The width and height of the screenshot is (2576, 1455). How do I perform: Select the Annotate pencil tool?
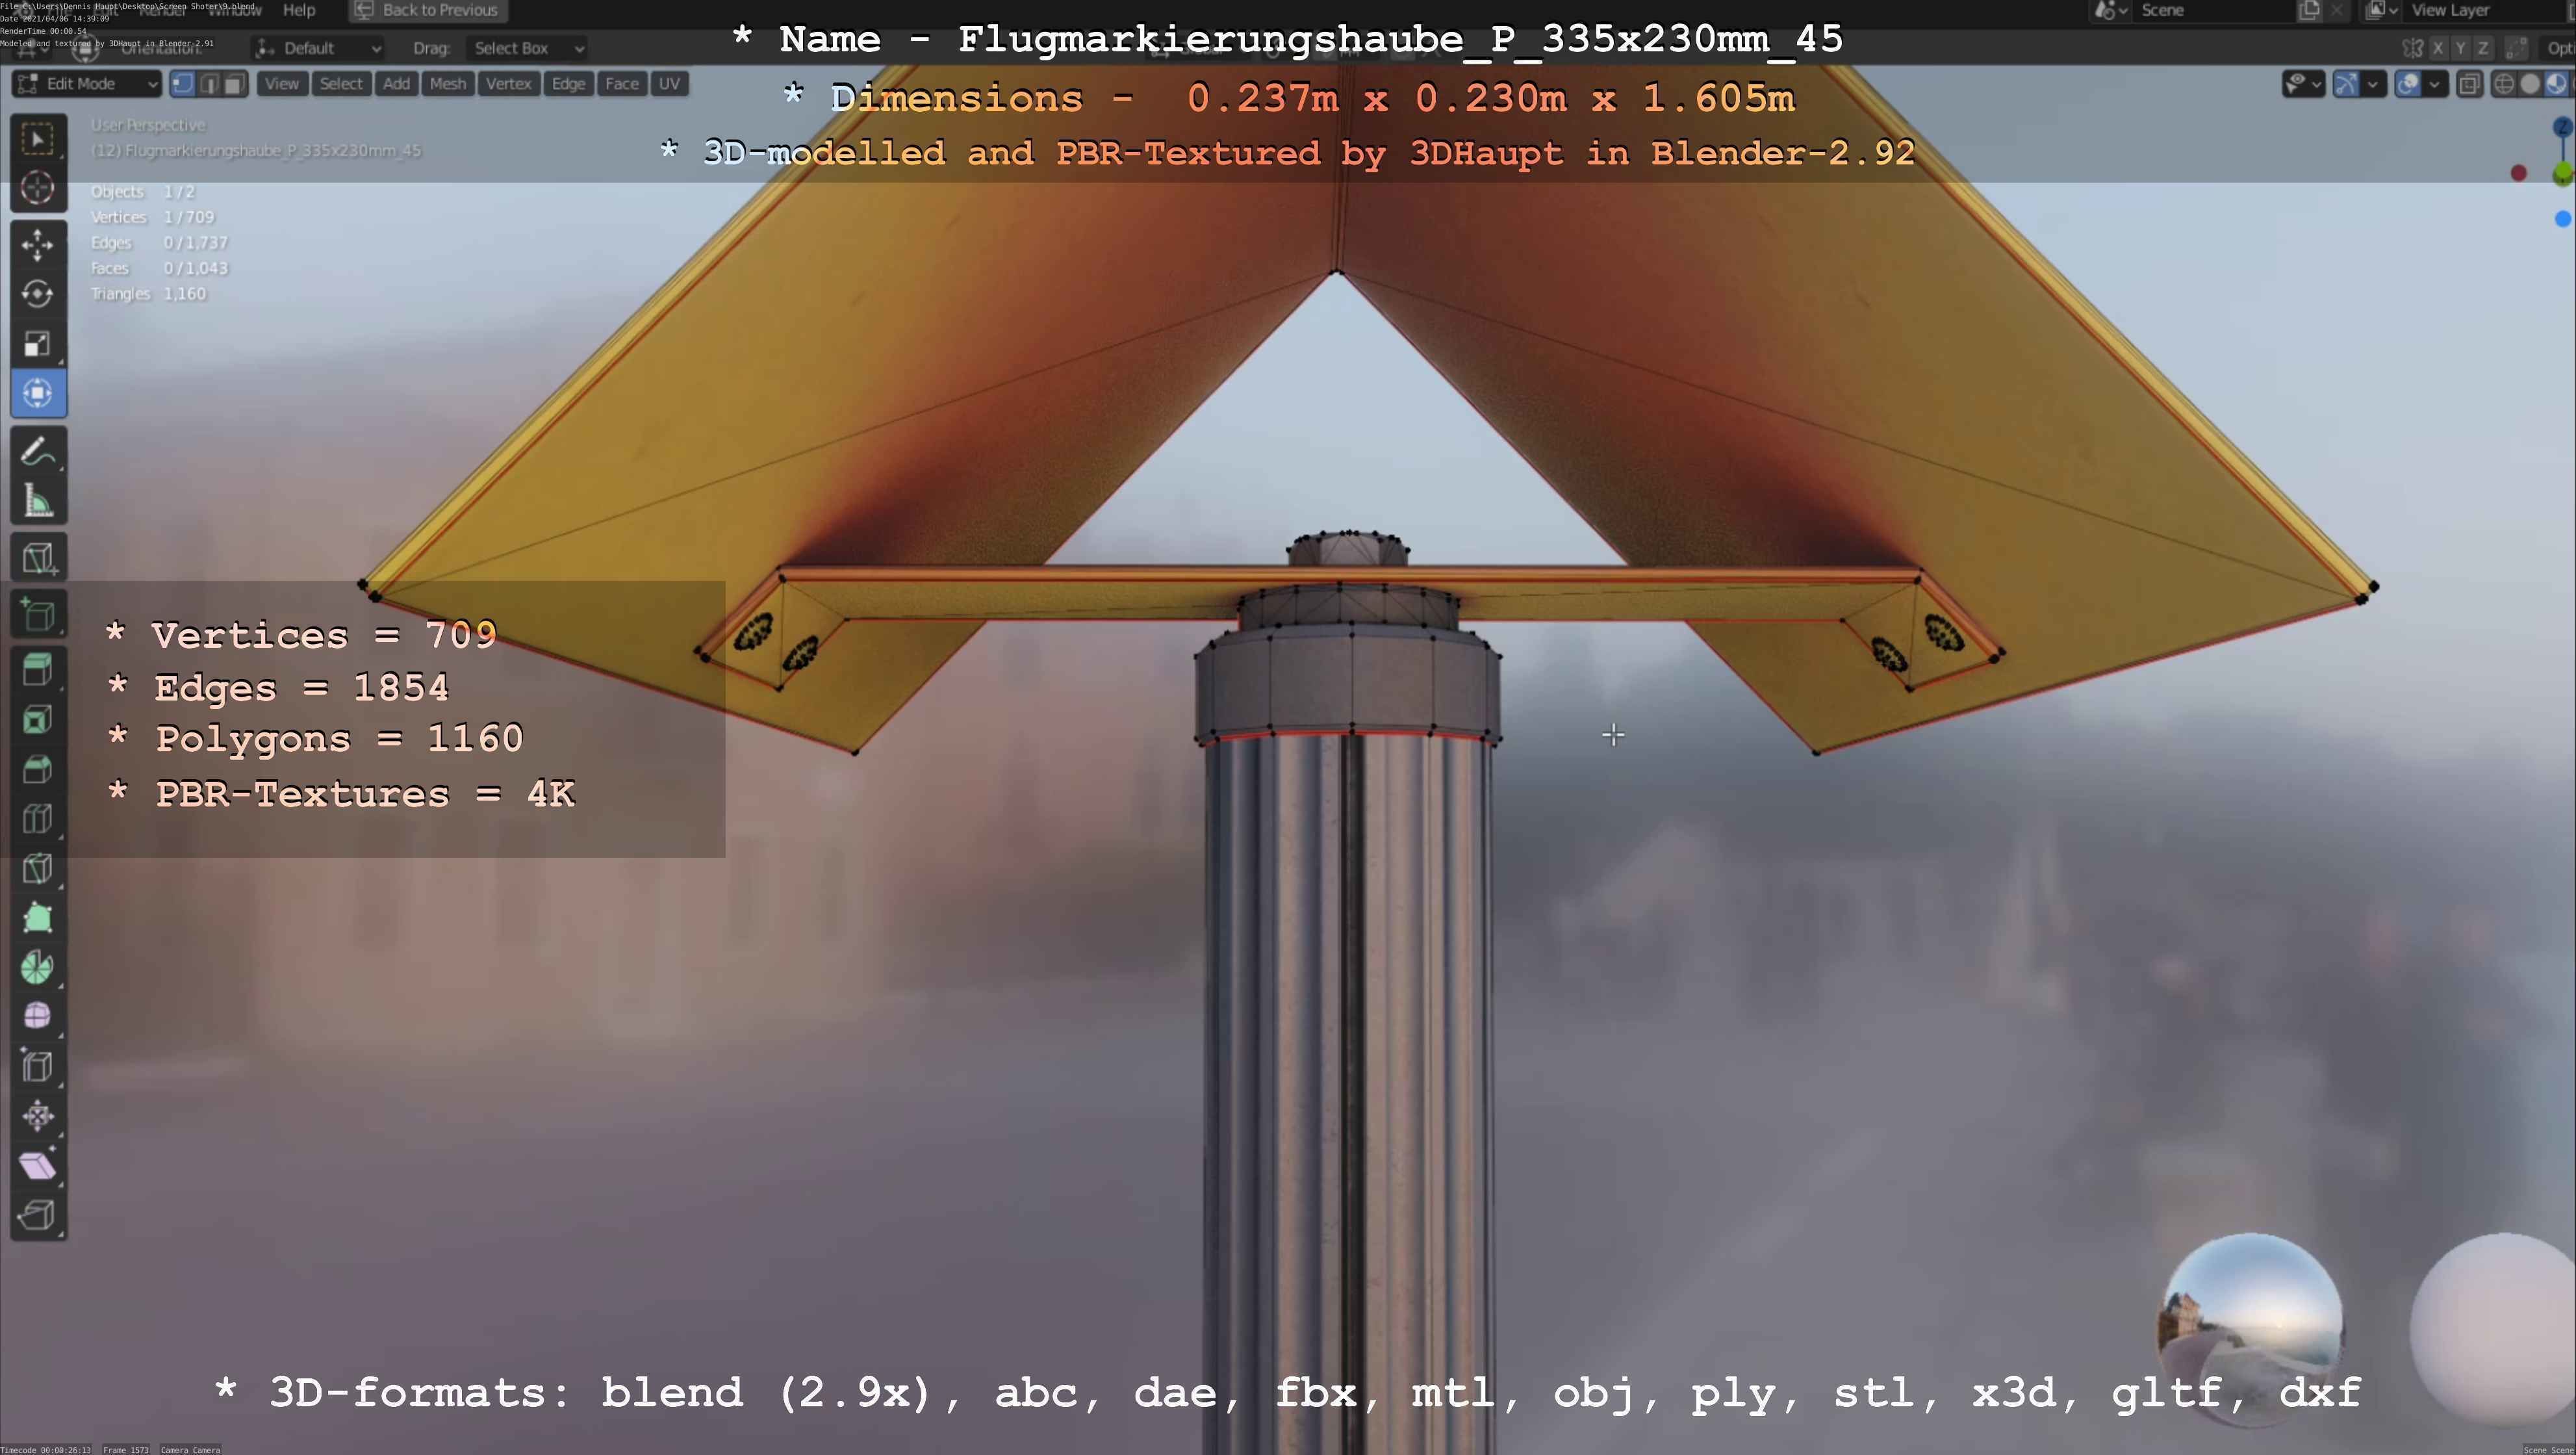tap(38, 452)
